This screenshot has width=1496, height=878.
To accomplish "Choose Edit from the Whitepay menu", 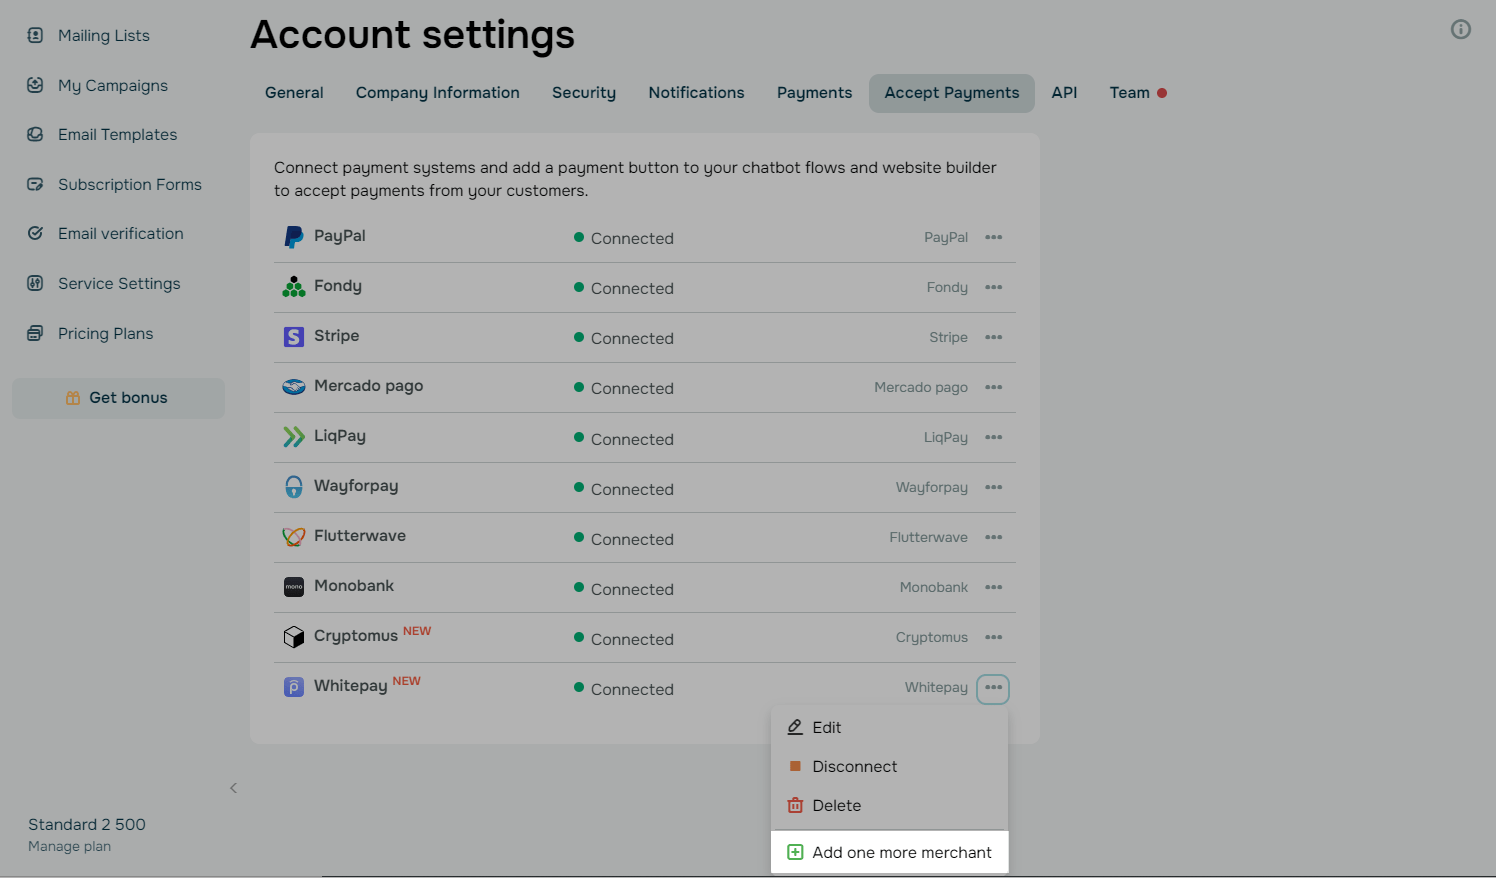I will 826,728.
